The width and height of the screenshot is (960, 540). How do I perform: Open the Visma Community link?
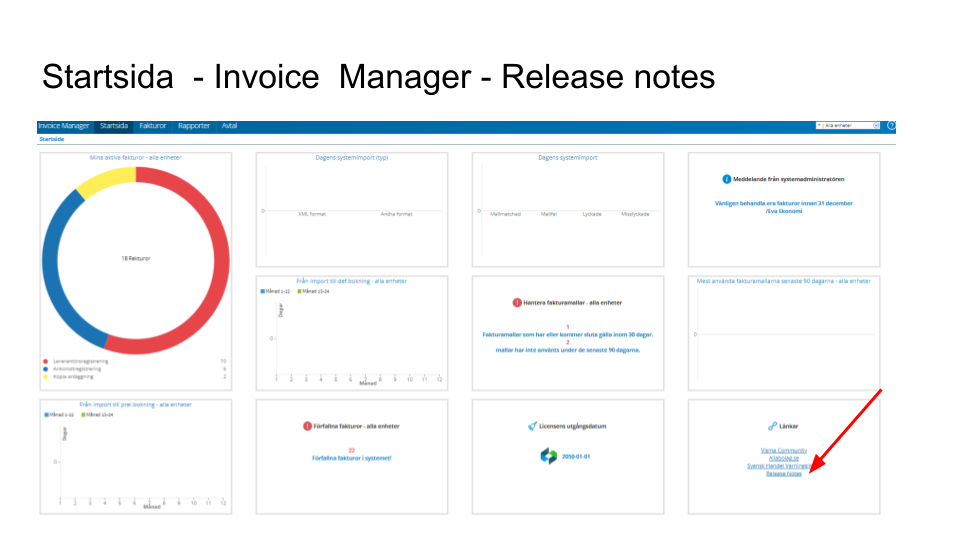pyautogui.click(x=784, y=451)
